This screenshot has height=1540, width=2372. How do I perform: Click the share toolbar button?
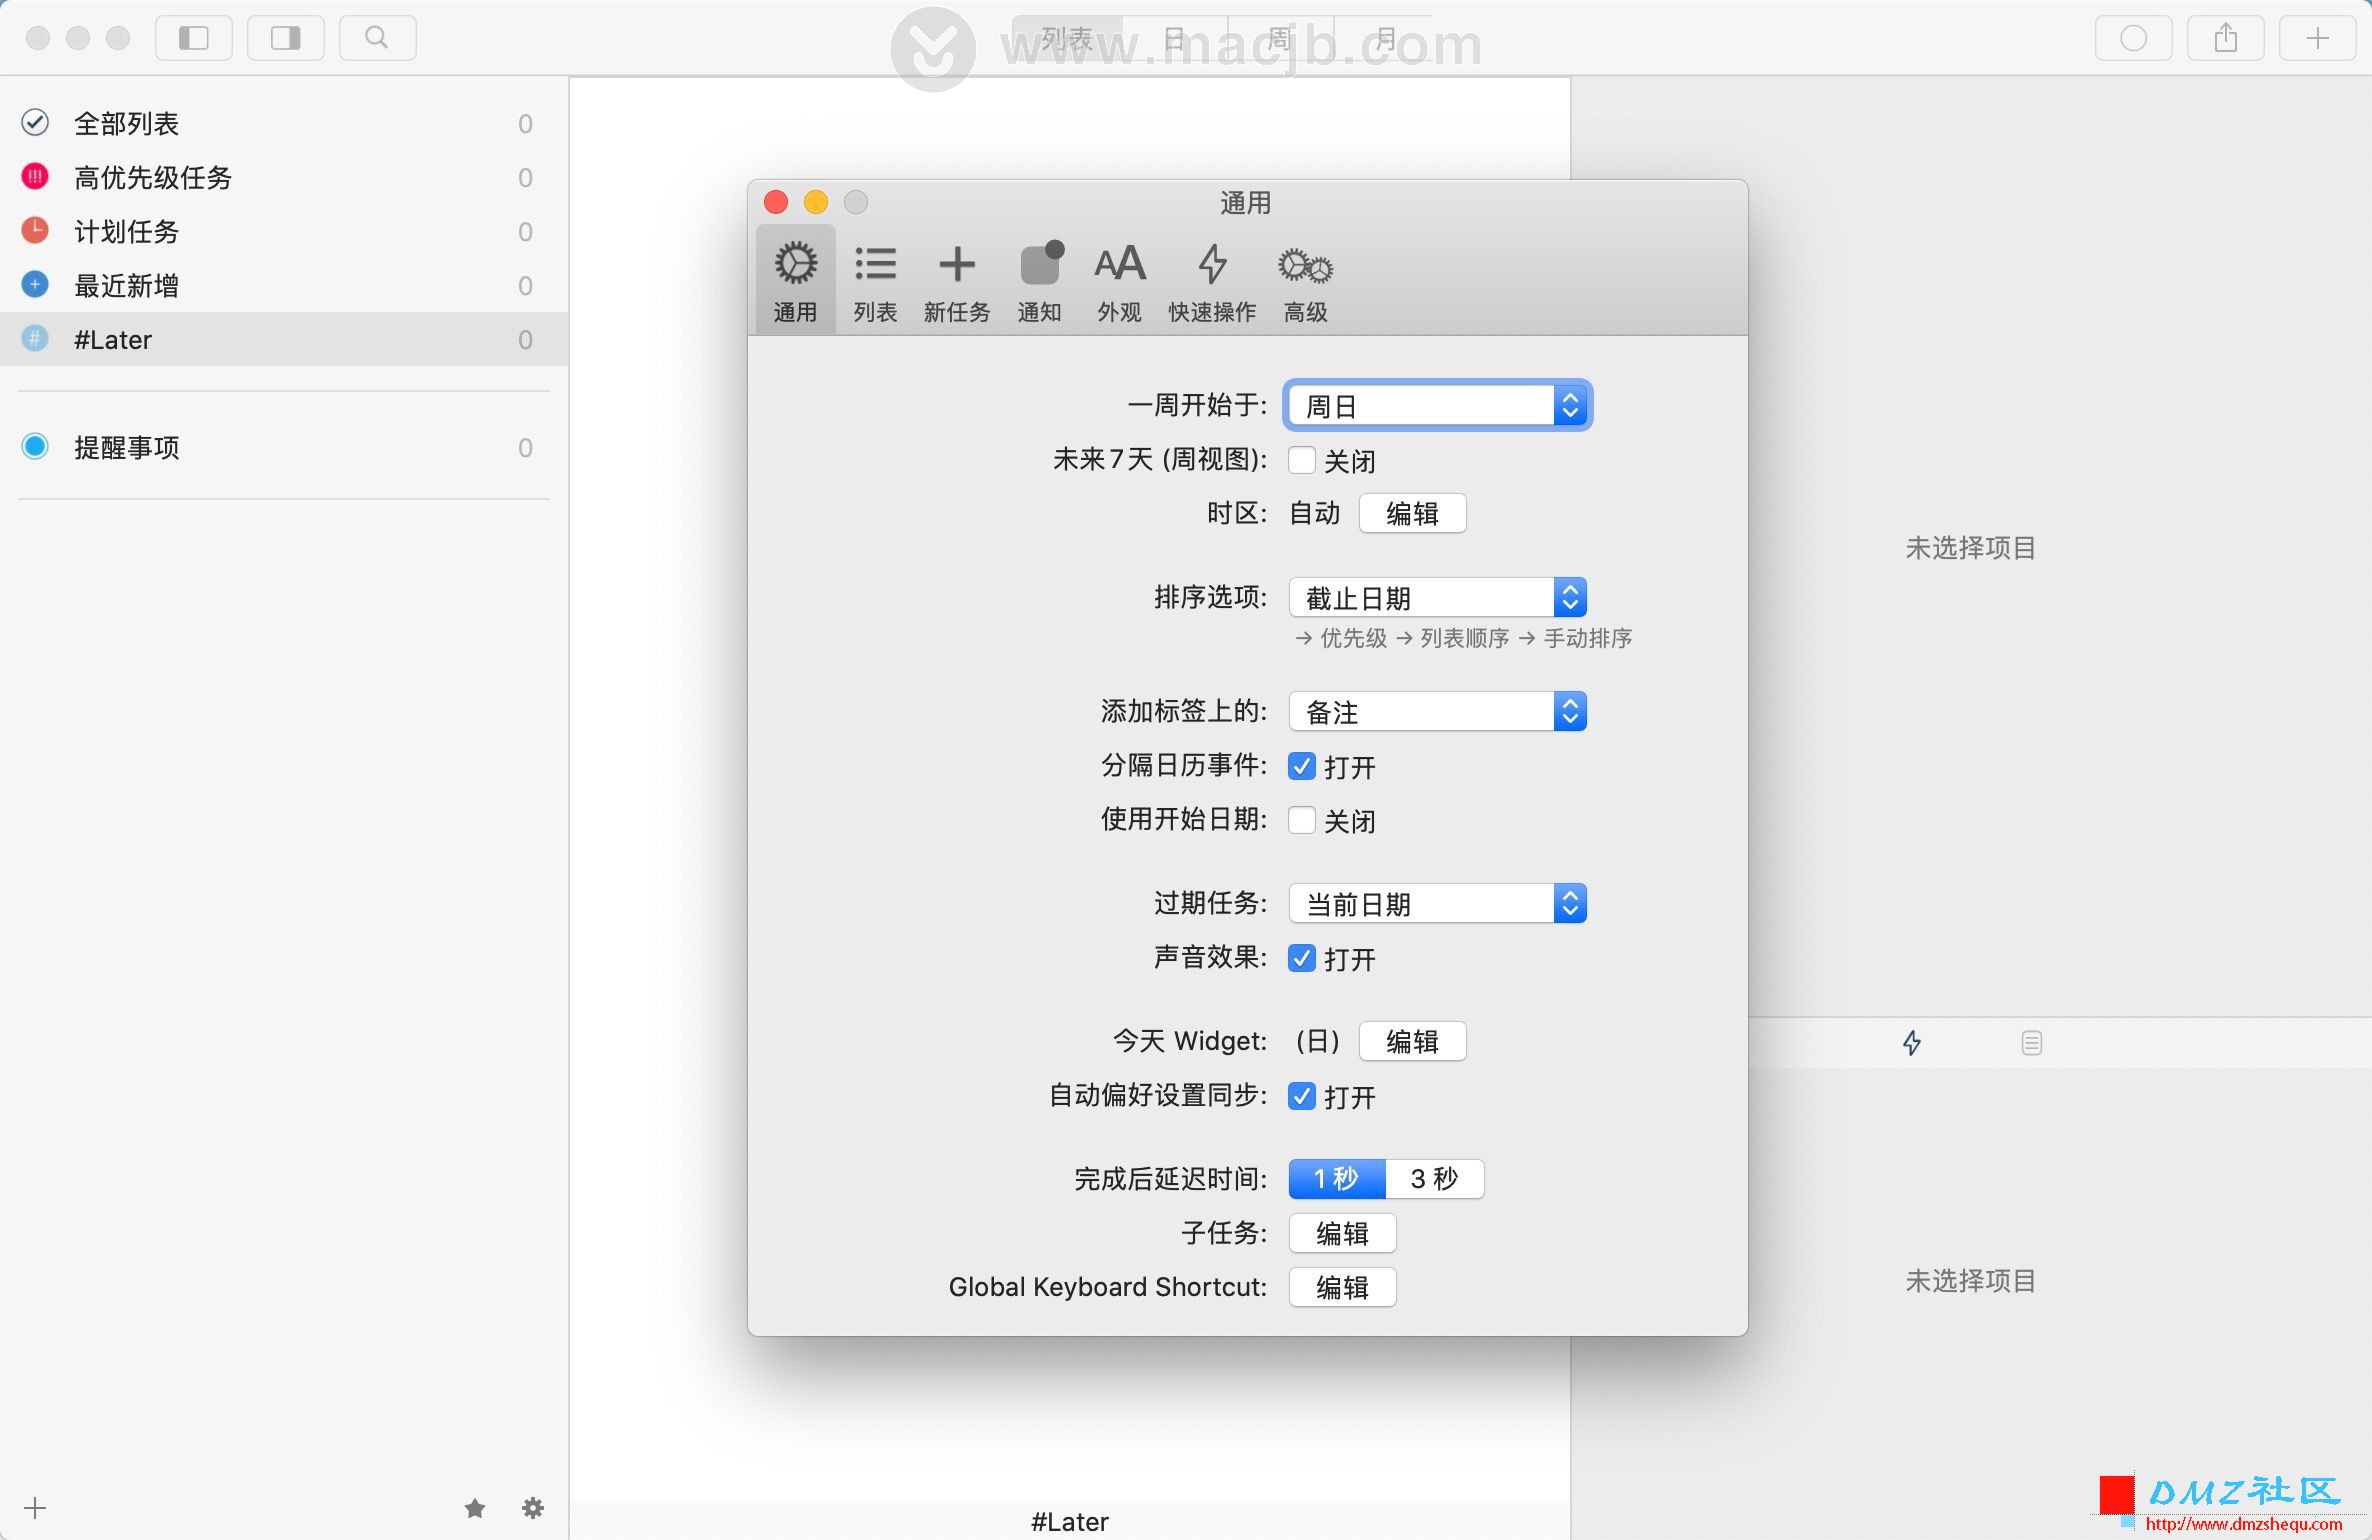pyautogui.click(x=2225, y=38)
